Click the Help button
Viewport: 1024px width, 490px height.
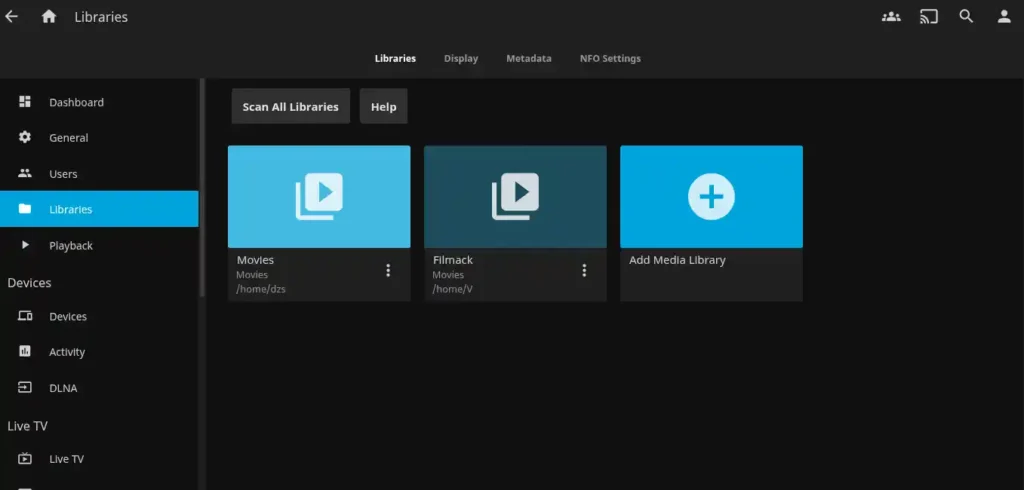[383, 106]
